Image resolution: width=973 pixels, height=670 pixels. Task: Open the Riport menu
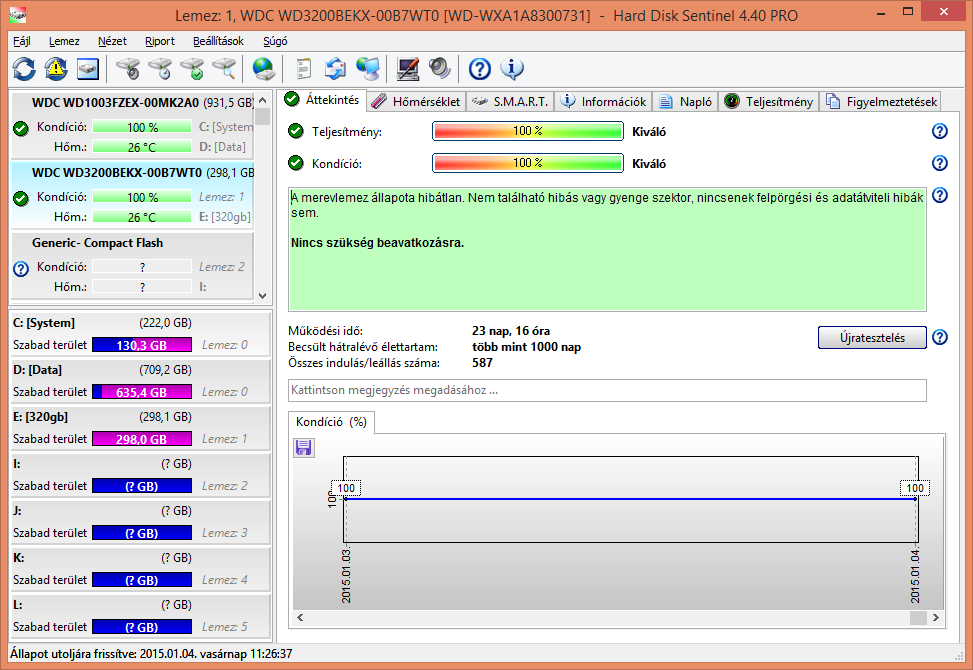[x=159, y=41]
